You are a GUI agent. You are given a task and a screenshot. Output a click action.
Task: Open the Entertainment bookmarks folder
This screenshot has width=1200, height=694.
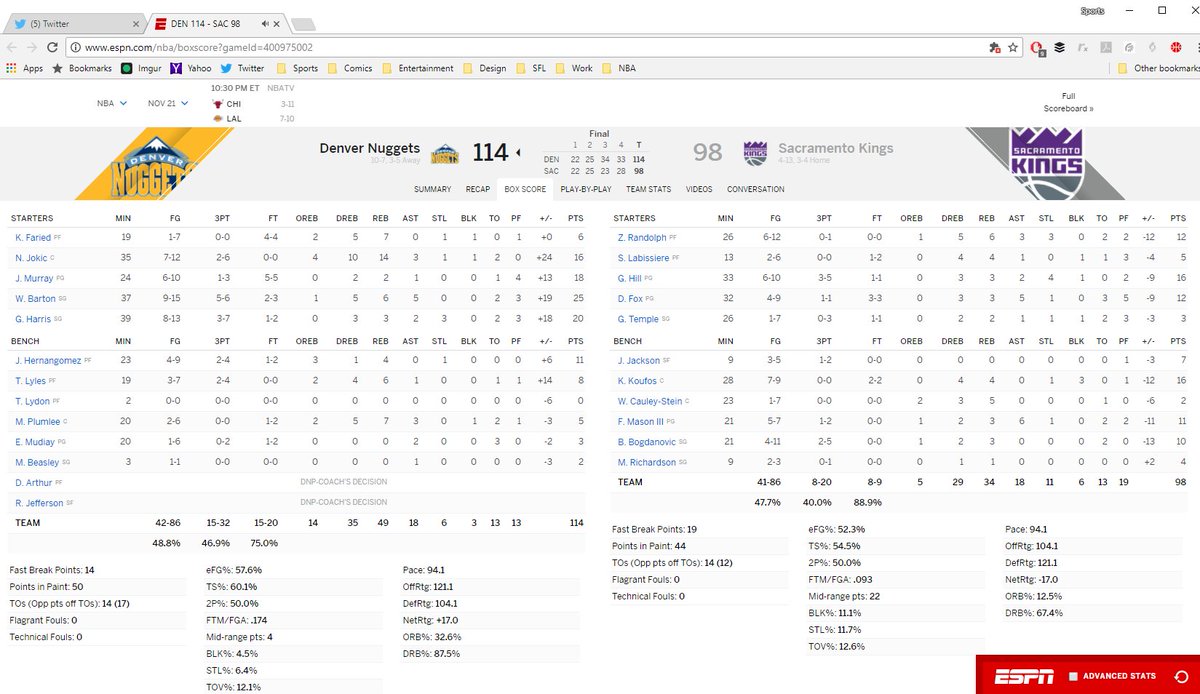[x=418, y=69]
